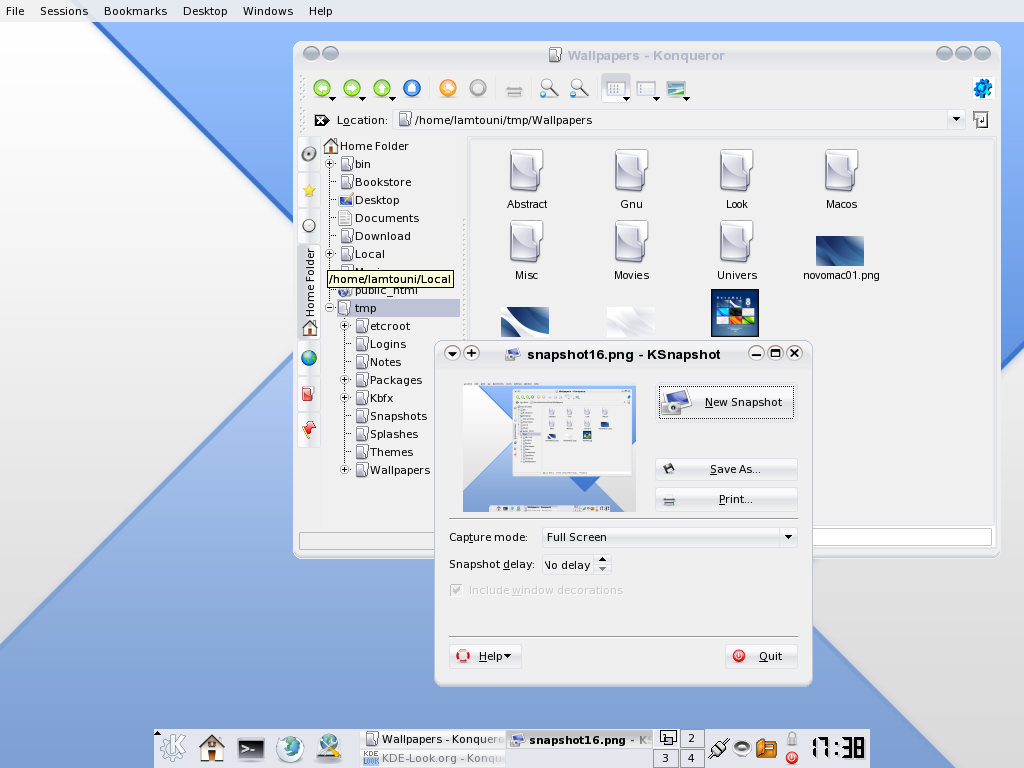Open the media player sidebar tab
The height and width of the screenshot is (768, 1024).
click(309, 154)
